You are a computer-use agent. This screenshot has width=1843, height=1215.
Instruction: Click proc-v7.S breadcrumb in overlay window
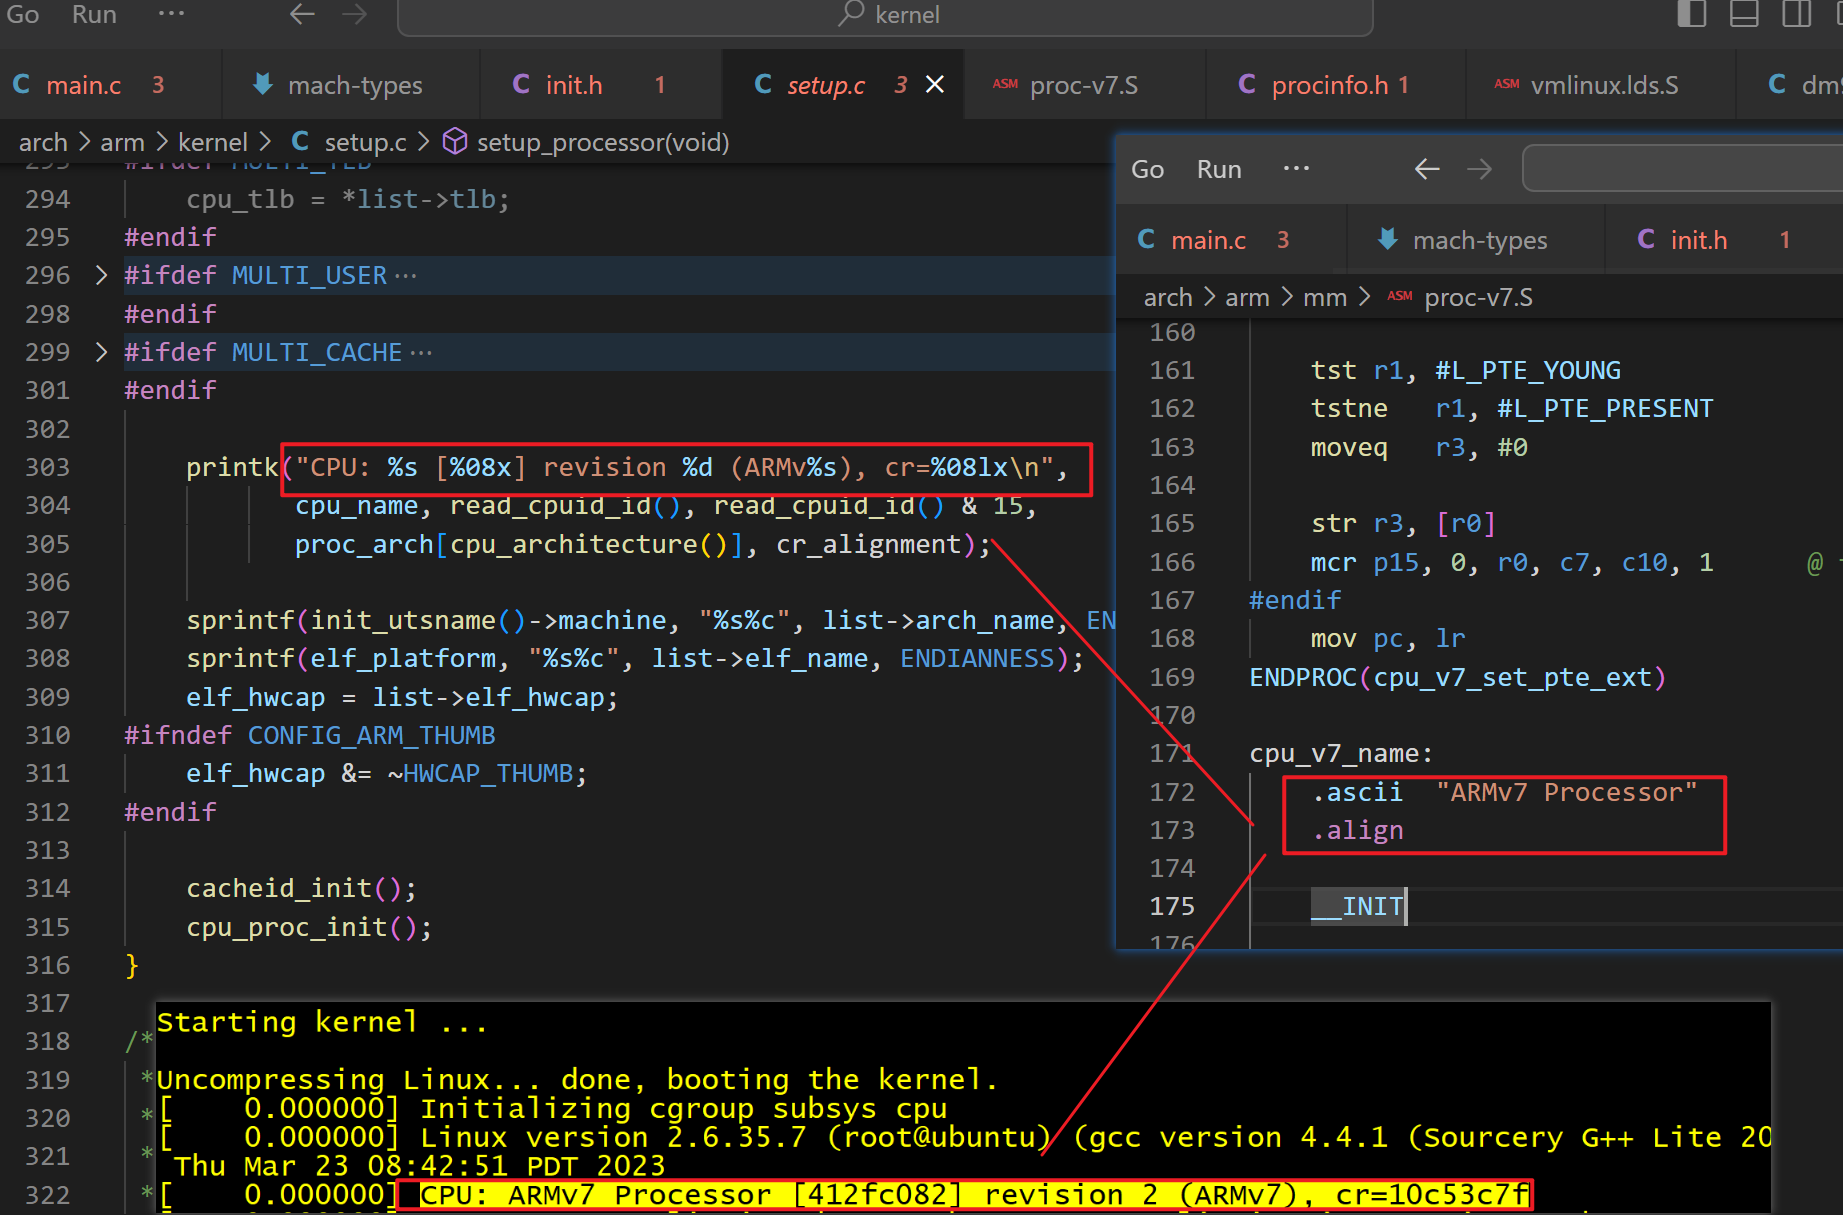pyautogui.click(x=1461, y=297)
